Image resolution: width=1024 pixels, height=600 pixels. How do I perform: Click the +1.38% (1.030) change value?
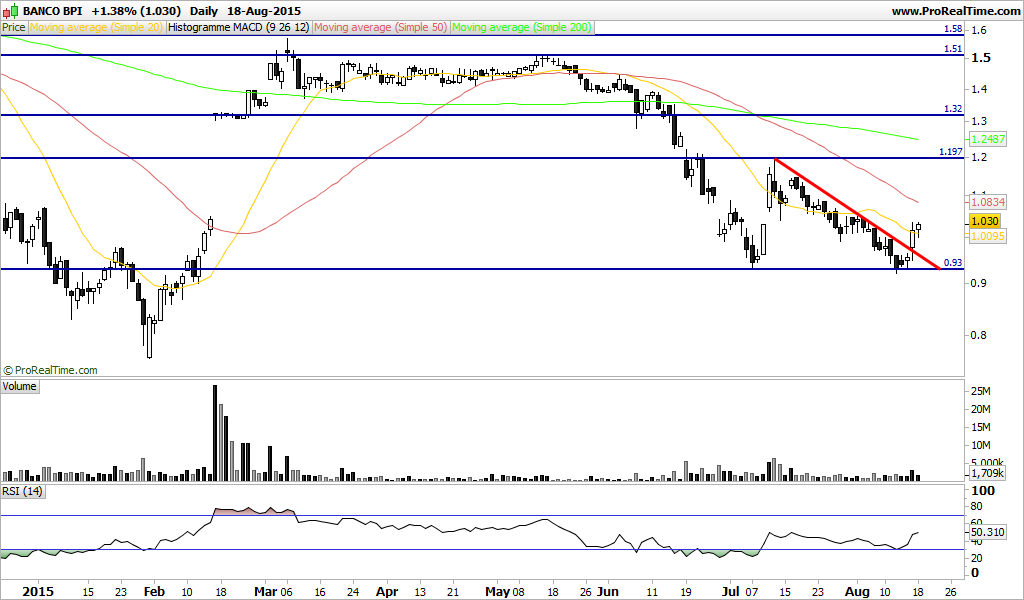(136, 11)
